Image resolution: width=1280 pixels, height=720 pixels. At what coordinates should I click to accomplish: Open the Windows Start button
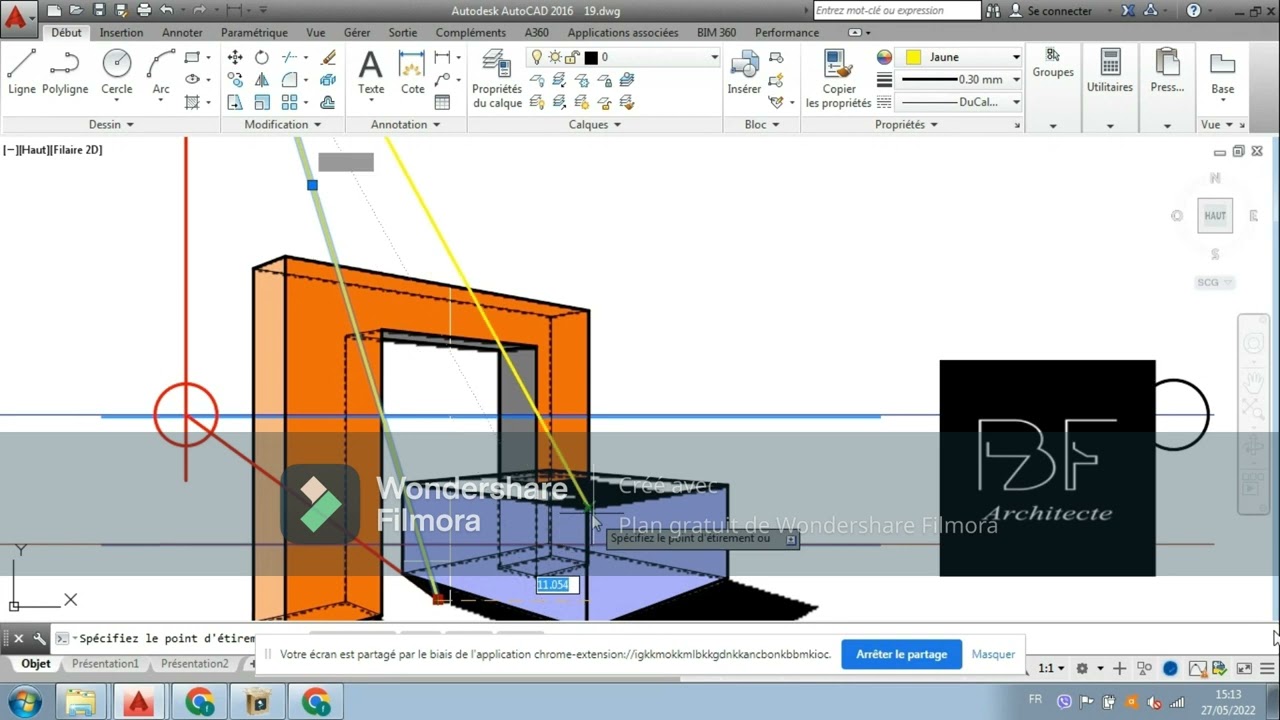tap(24, 702)
